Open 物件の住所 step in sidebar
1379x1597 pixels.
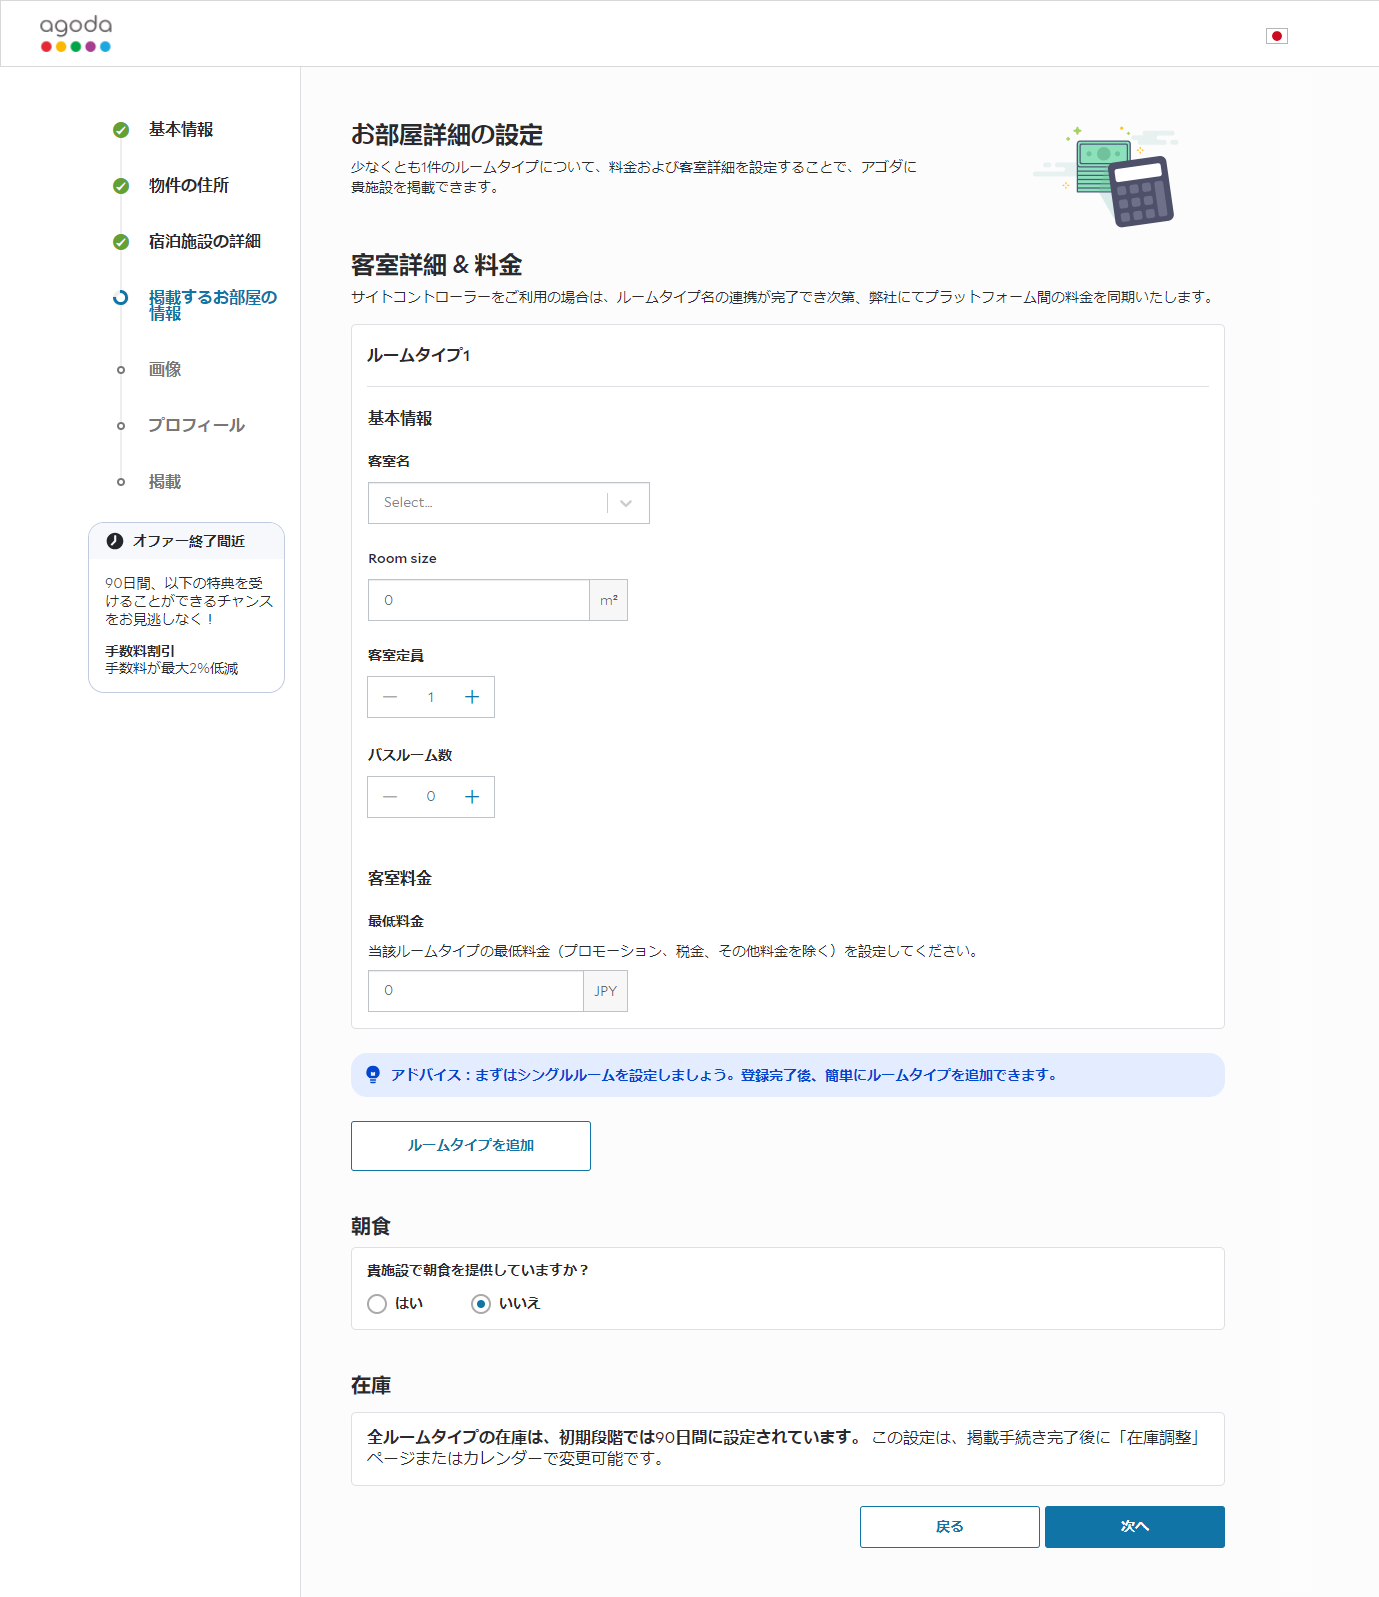pyautogui.click(x=189, y=186)
